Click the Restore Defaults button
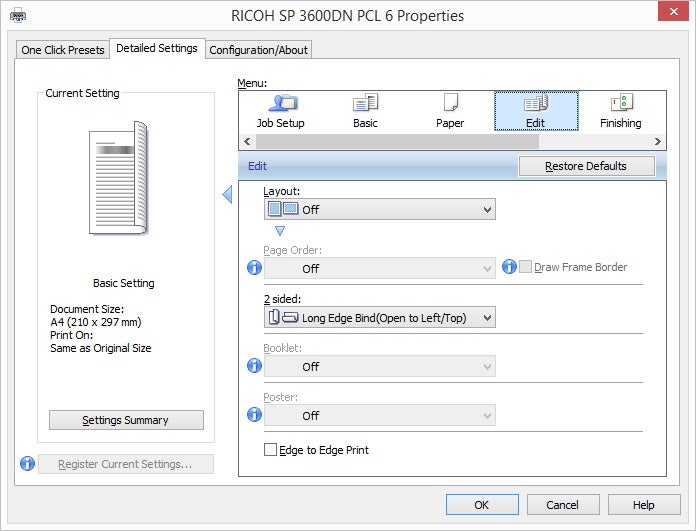Viewport: 696px width, 531px height. (x=586, y=166)
